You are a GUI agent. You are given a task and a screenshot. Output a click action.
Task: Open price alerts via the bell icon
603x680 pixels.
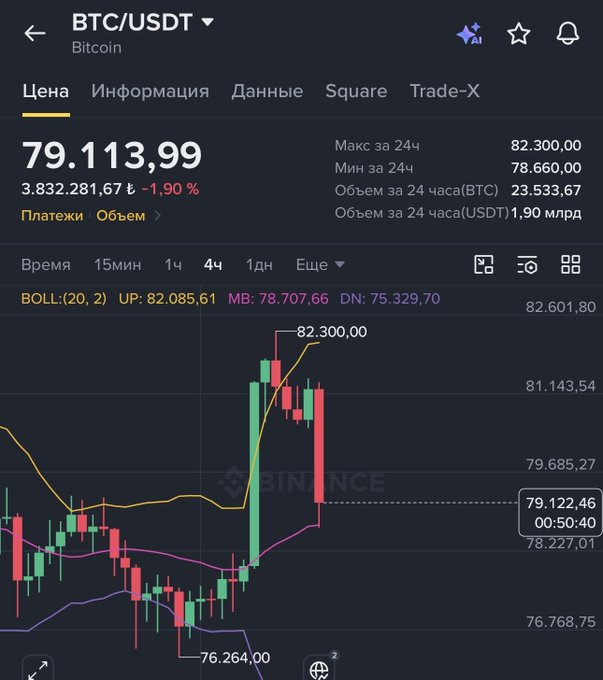568,33
